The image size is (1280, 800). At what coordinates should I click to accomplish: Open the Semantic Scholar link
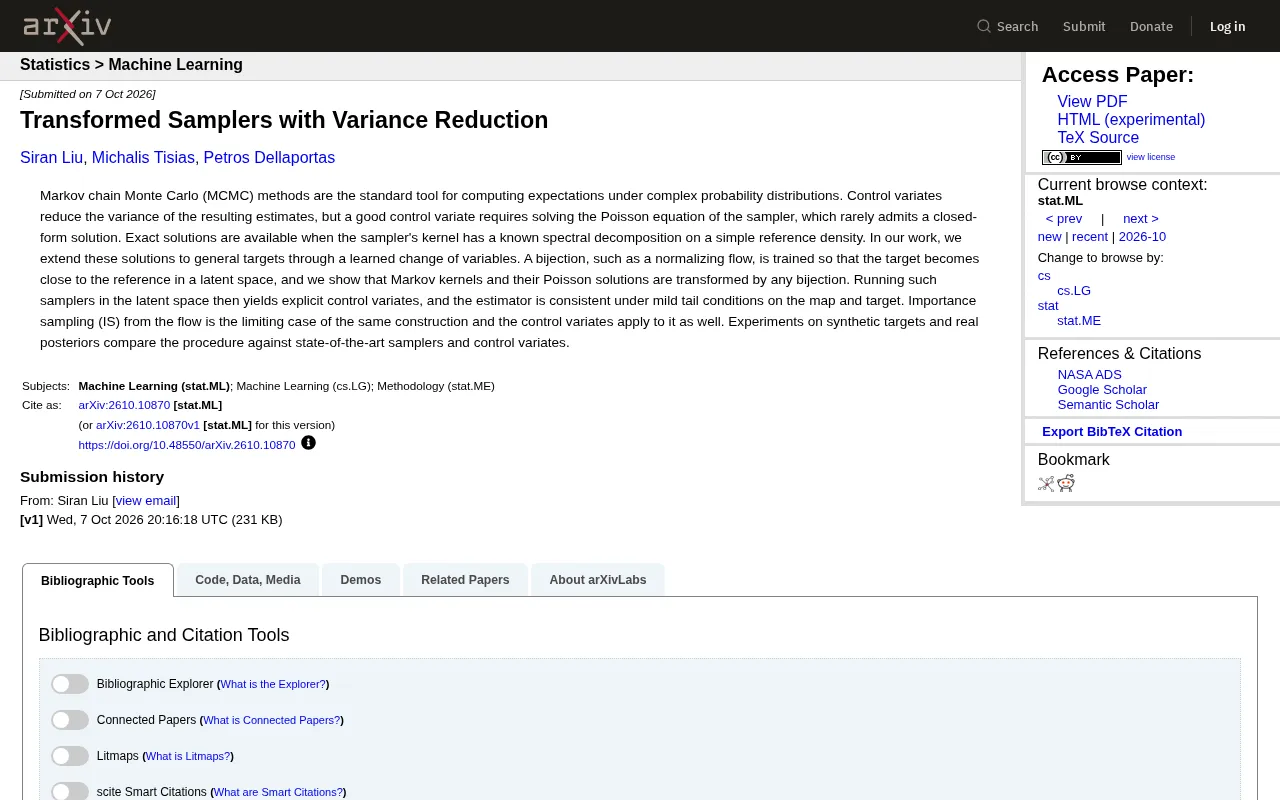click(x=1108, y=405)
